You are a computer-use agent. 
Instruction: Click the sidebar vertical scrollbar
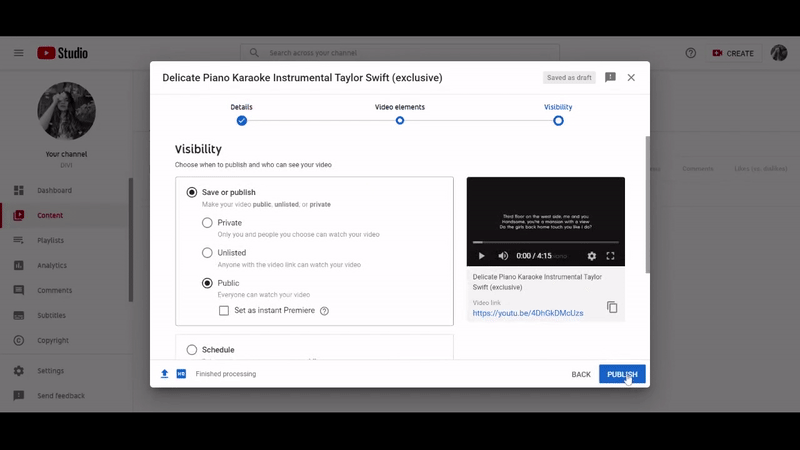click(x=131, y=240)
